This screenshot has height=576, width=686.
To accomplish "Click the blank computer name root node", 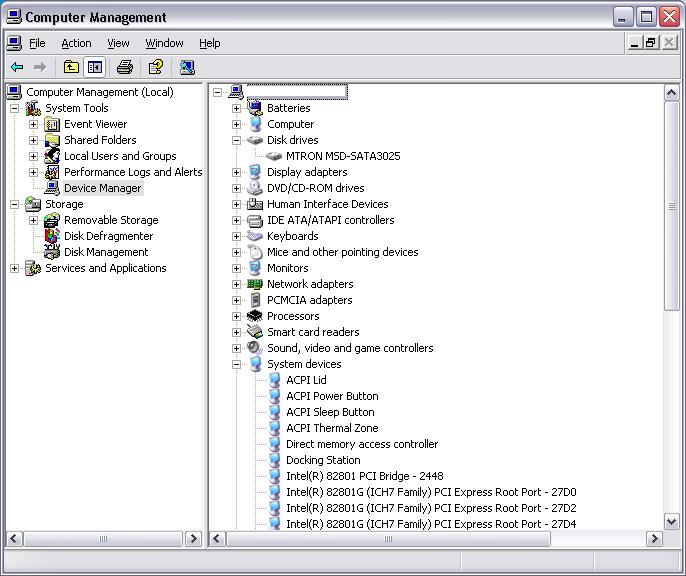I will (297, 92).
